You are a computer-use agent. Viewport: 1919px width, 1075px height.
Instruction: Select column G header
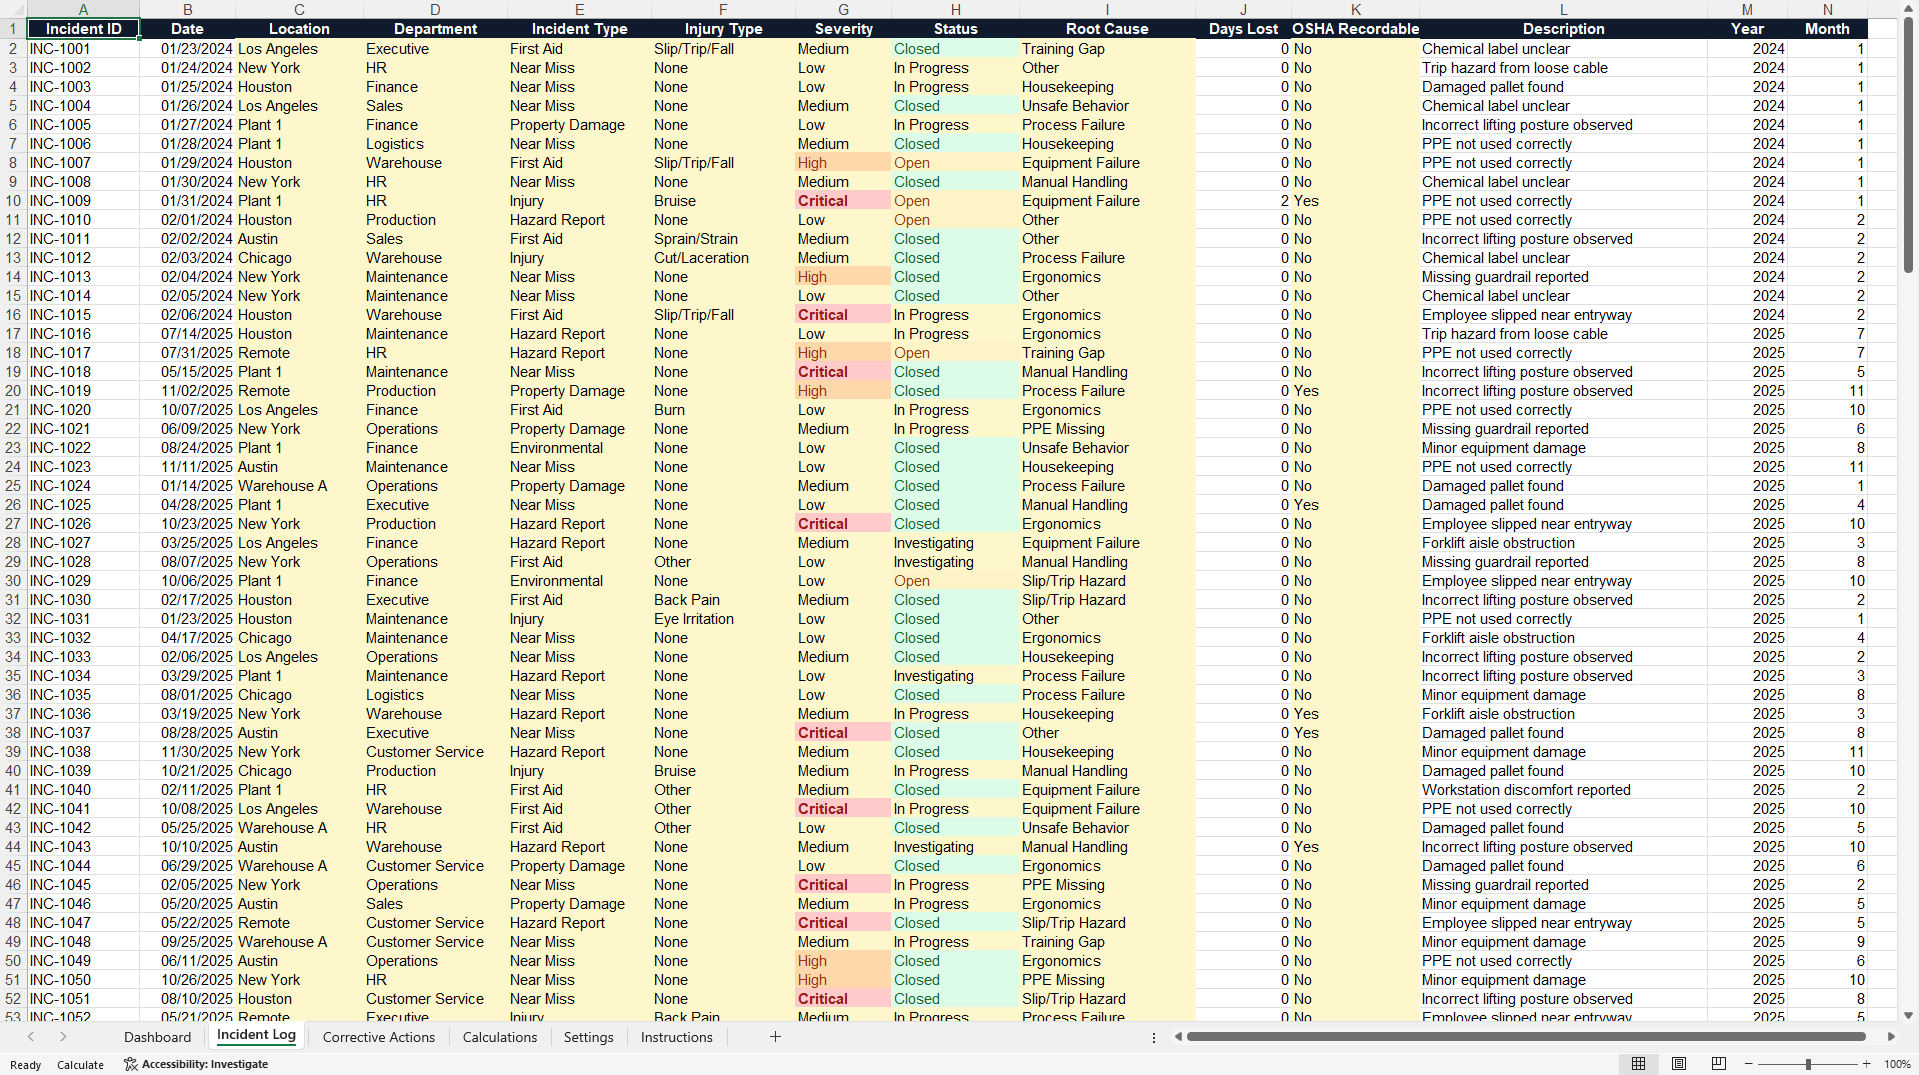[x=843, y=9]
